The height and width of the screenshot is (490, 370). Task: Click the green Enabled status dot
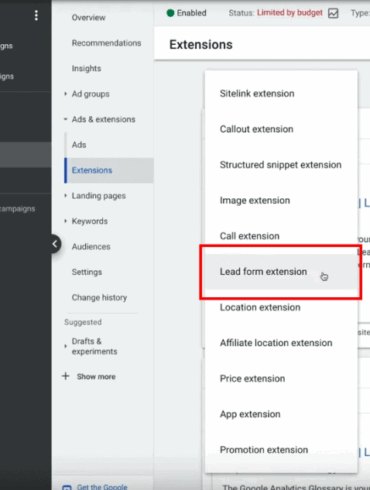pyautogui.click(x=170, y=13)
